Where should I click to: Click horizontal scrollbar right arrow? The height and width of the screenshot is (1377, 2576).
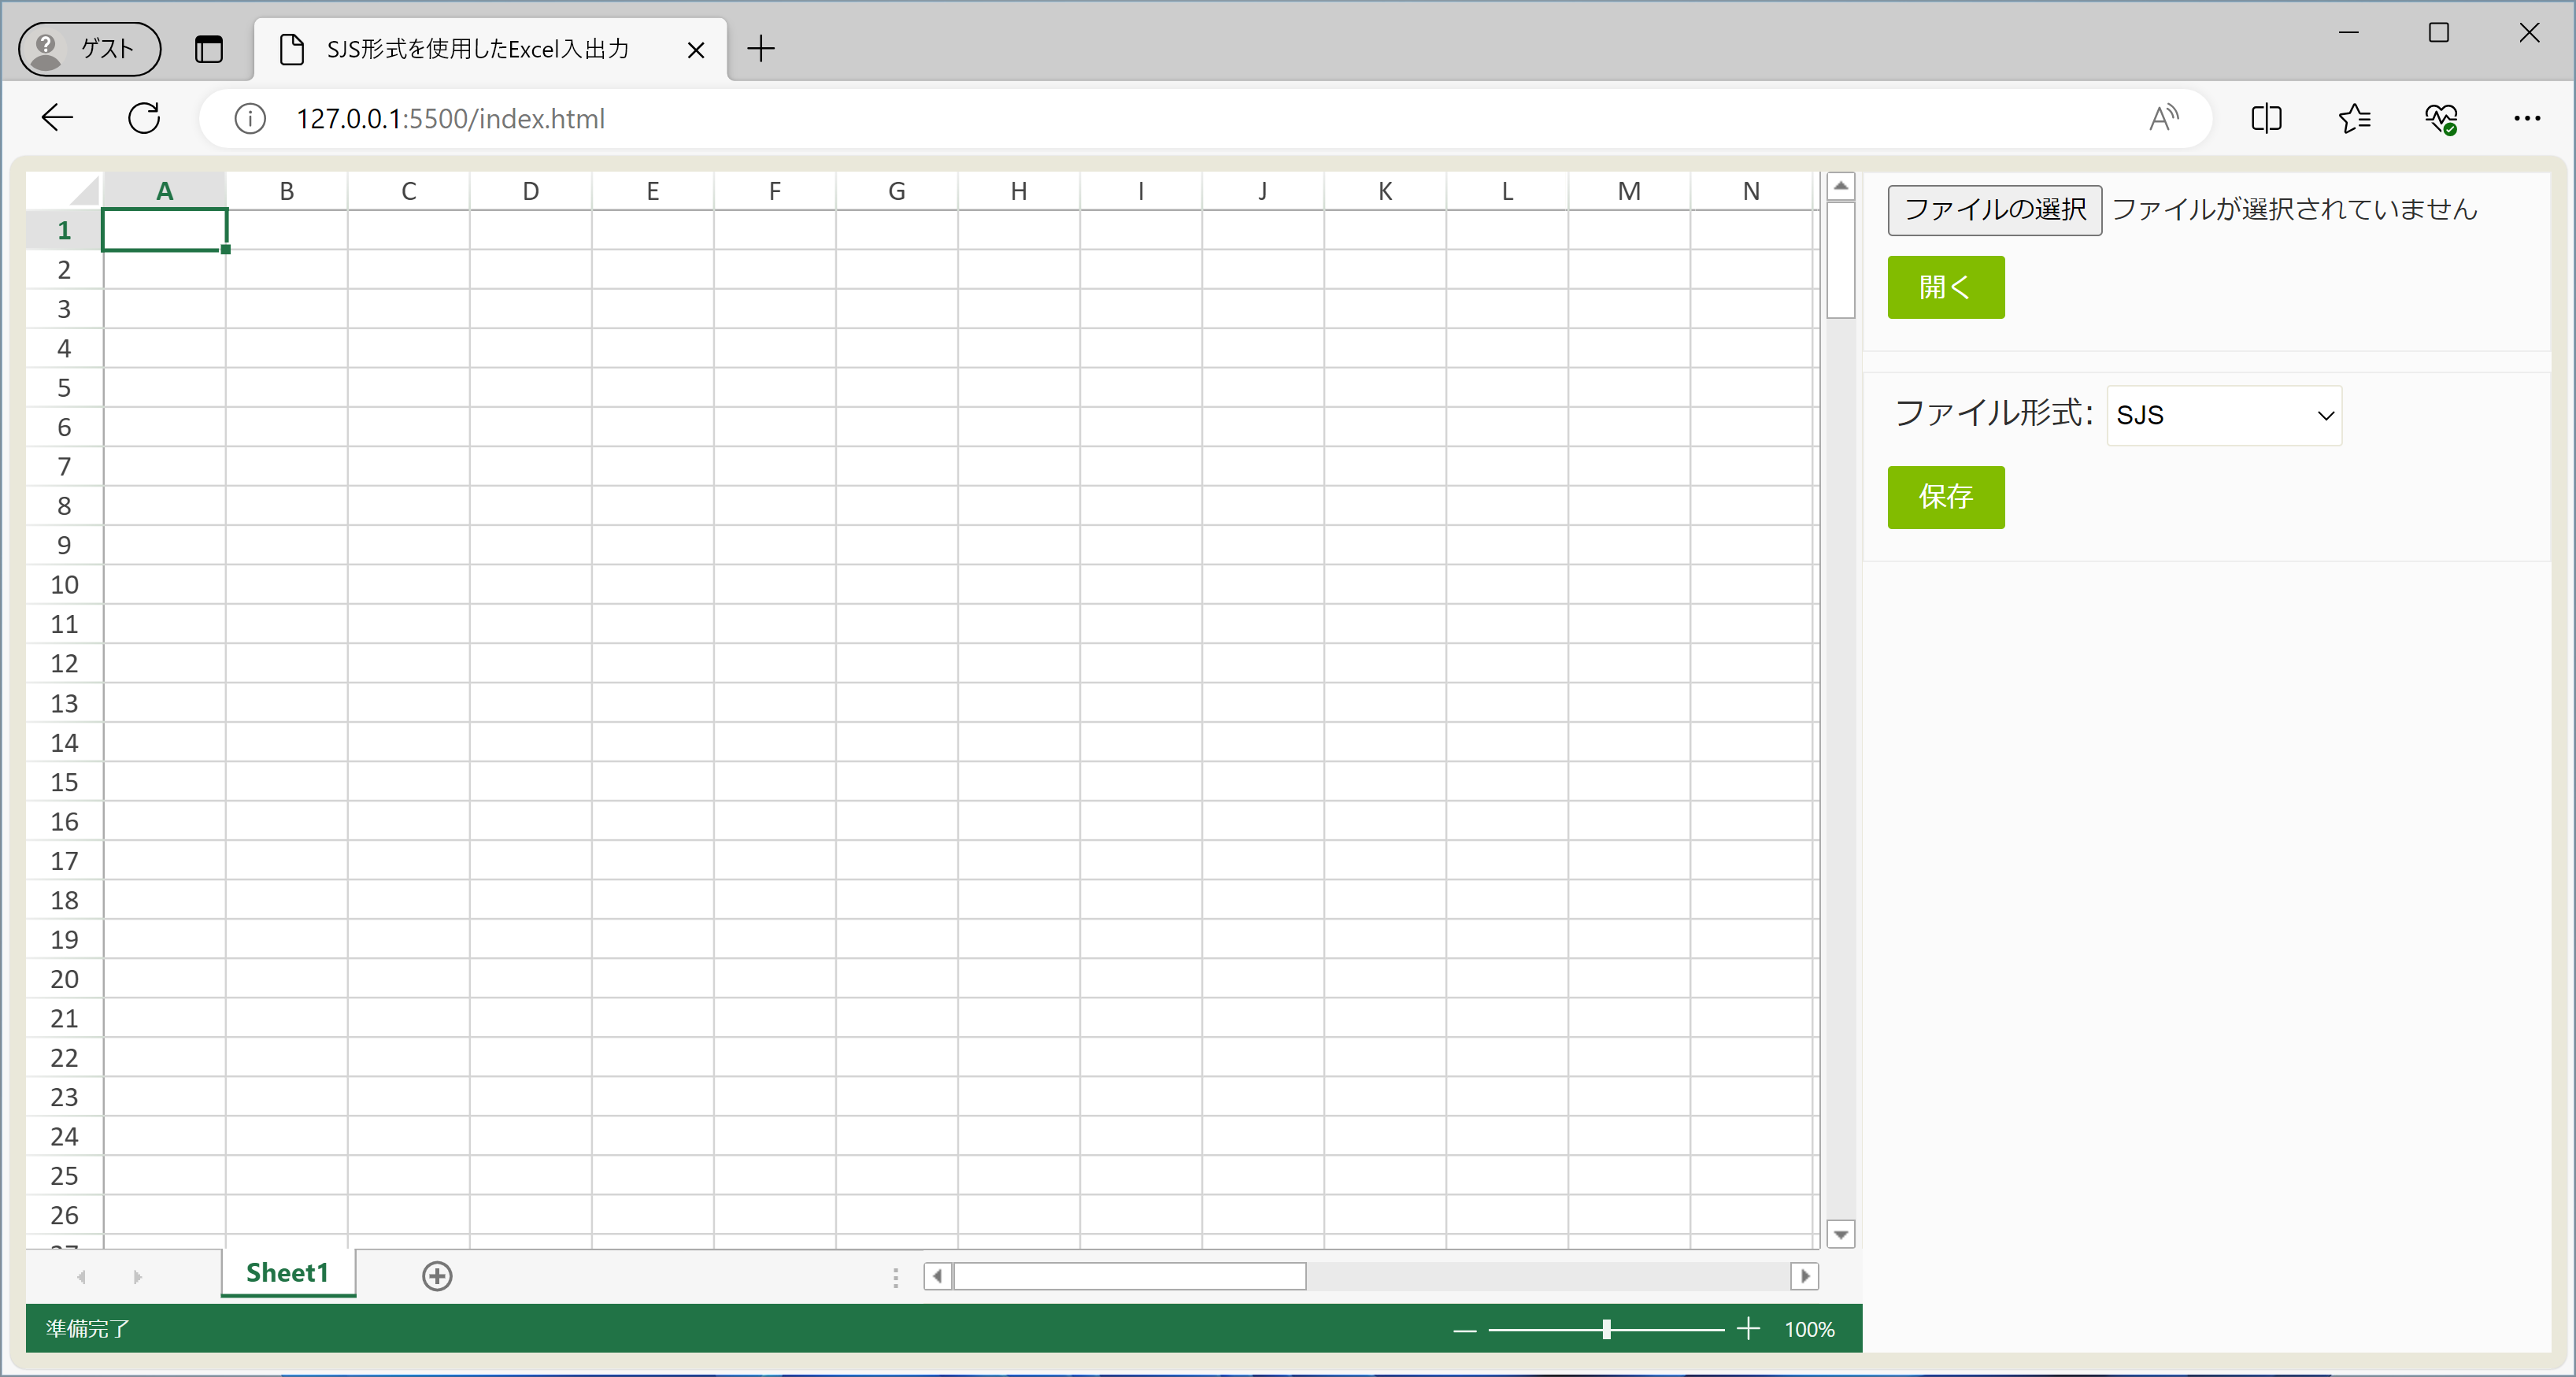[1804, 1276]
